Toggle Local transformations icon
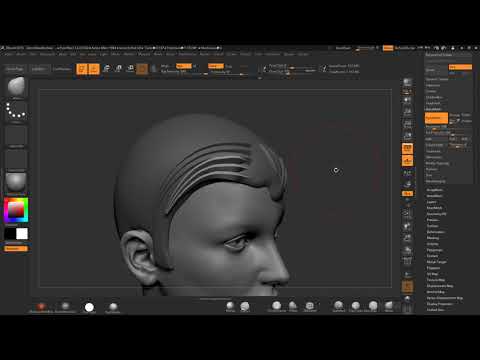The width and height of the screenshot is (480, 360). click(x=407, y=173)
